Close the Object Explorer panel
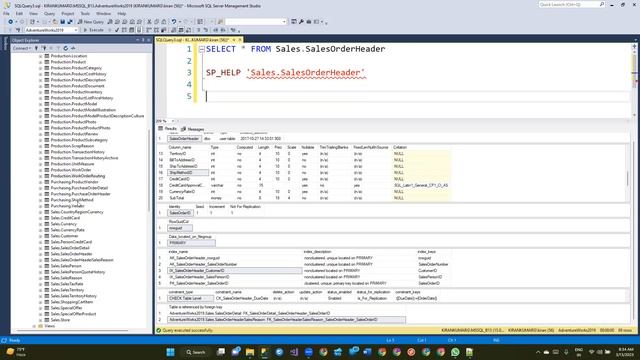The image size is (640, 360). pos(149,40)
